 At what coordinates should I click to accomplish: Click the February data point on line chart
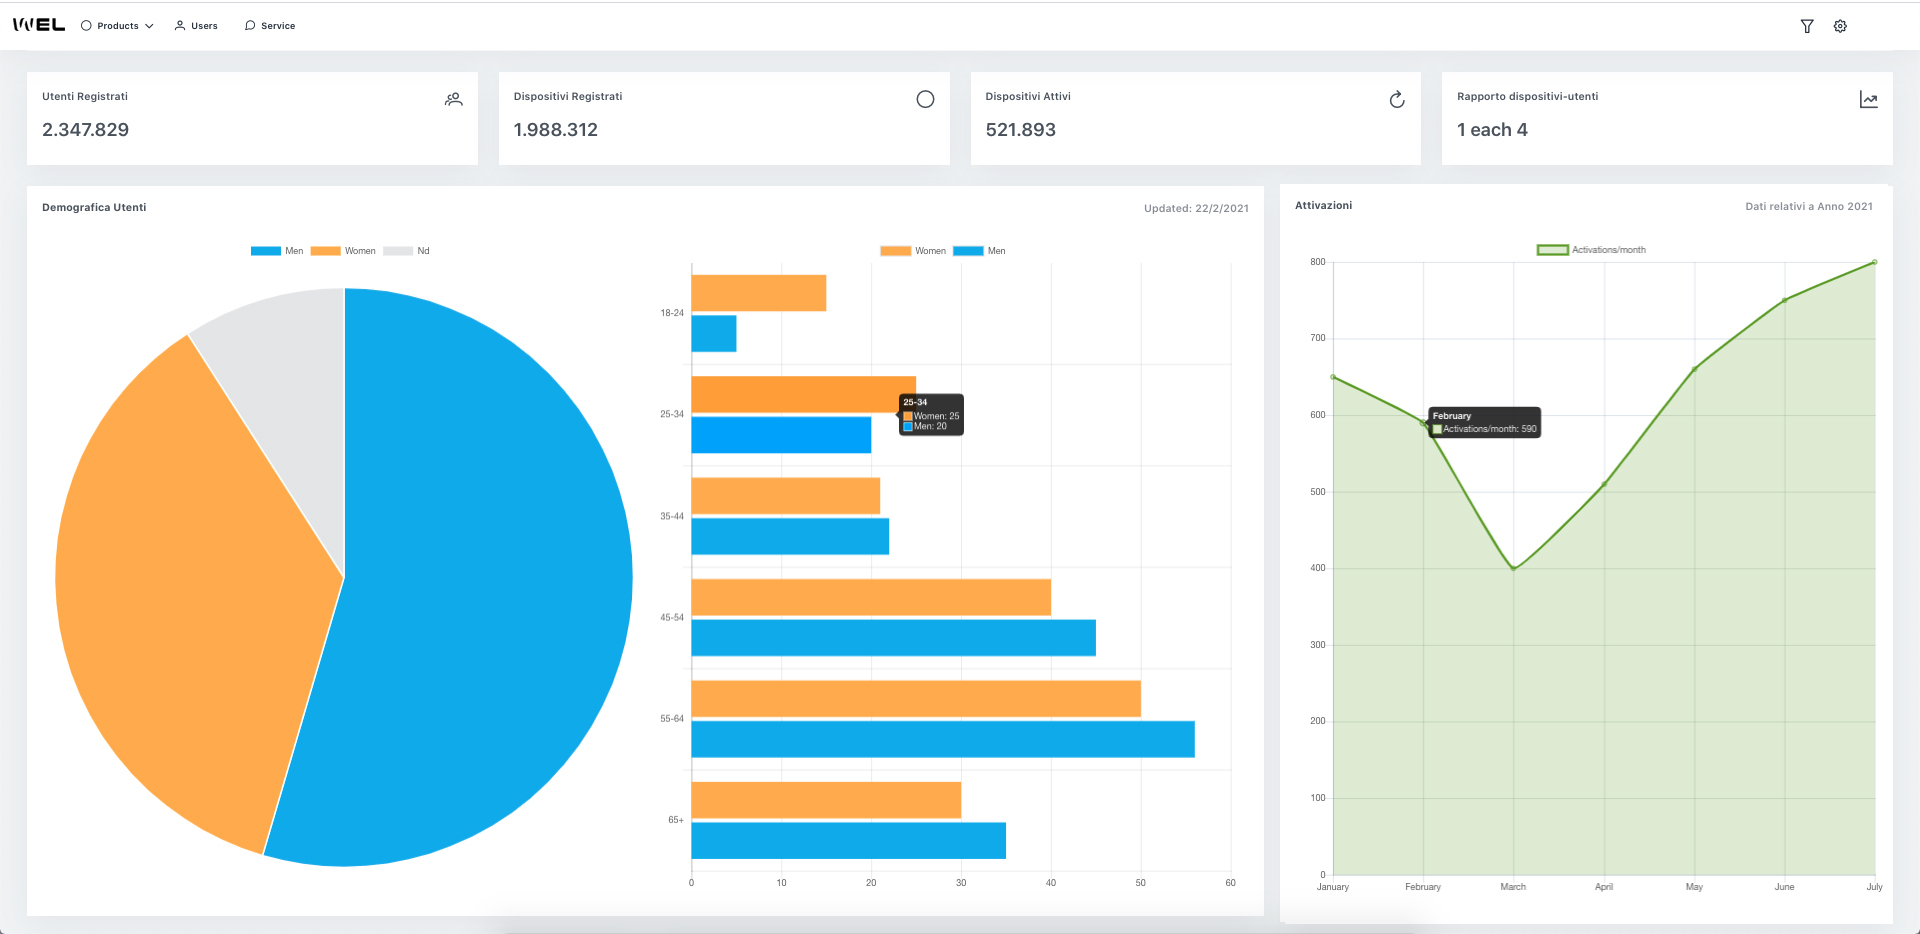[x=1423, y=423]
